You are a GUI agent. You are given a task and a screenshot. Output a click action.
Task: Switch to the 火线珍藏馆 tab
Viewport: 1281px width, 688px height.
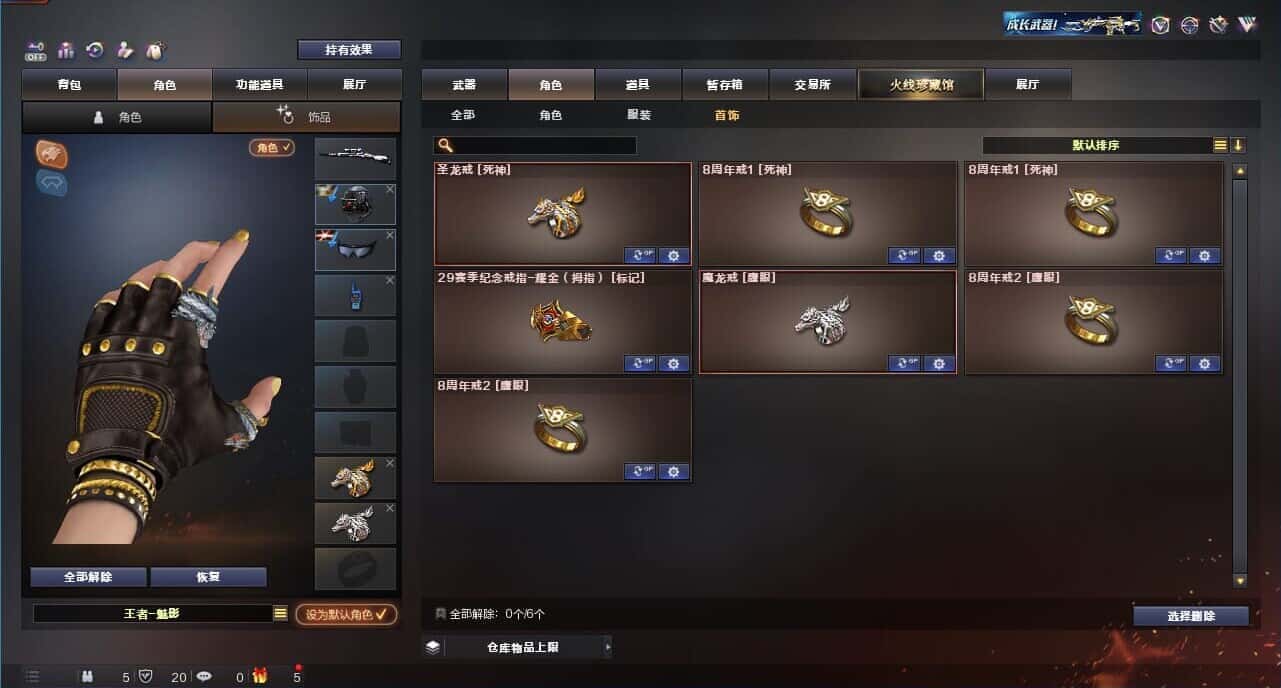click(921, 84)
